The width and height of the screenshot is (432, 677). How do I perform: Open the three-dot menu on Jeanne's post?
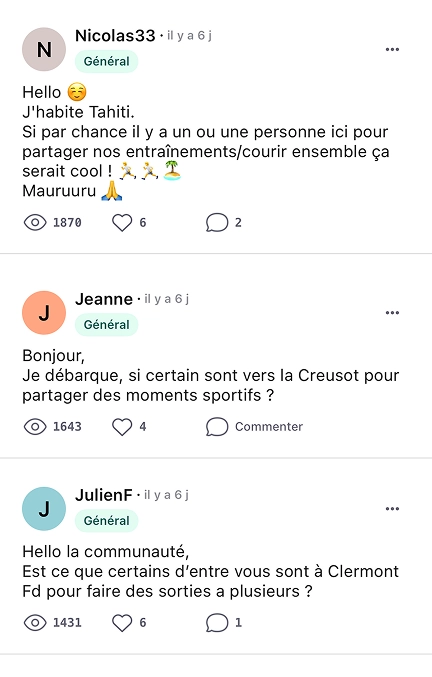392,313
